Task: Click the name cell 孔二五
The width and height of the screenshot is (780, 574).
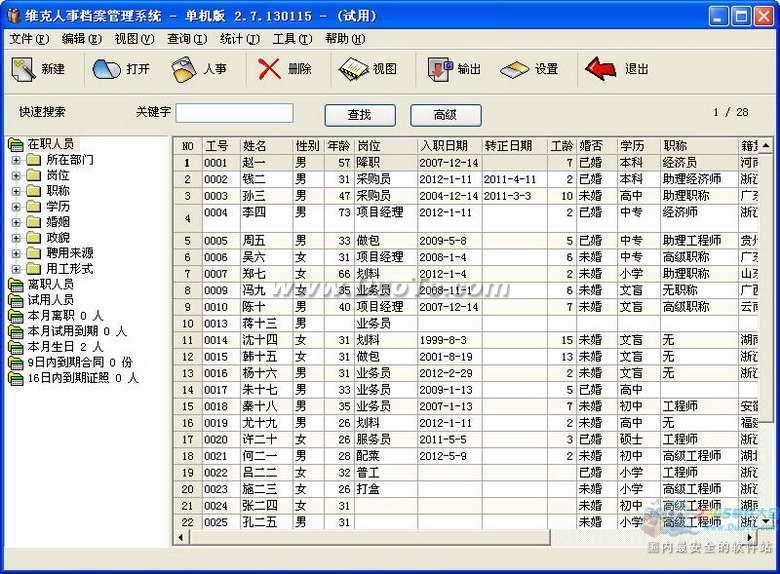Action: pos(267,522)
